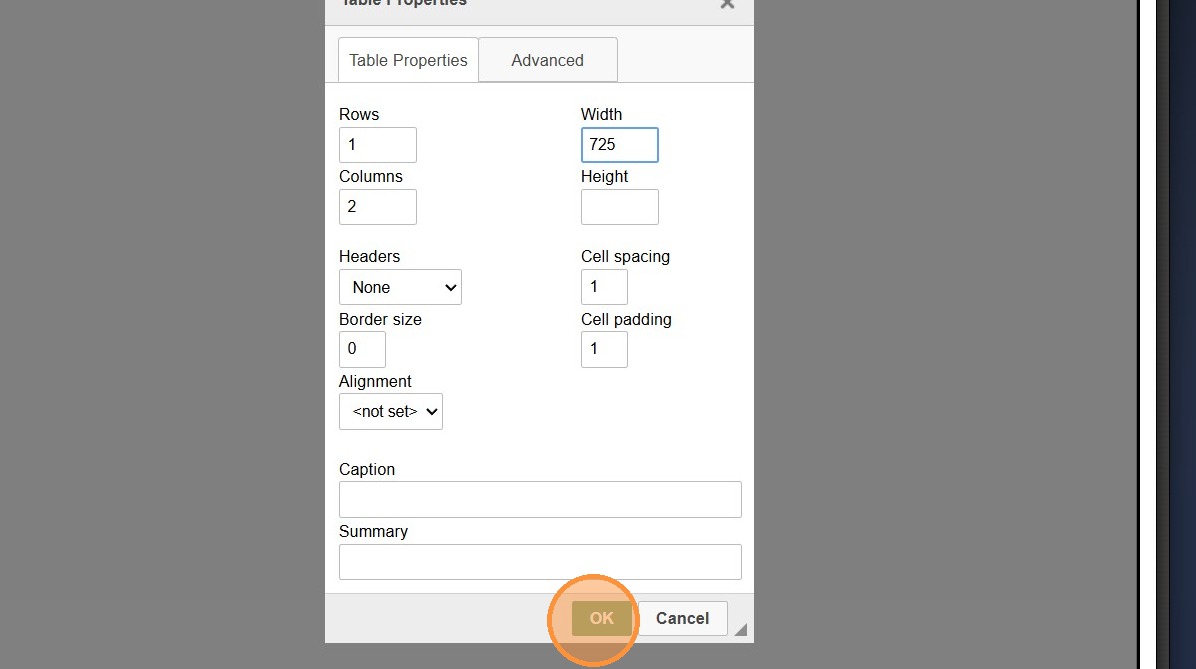Click the dialog resize handle corner

740,629
